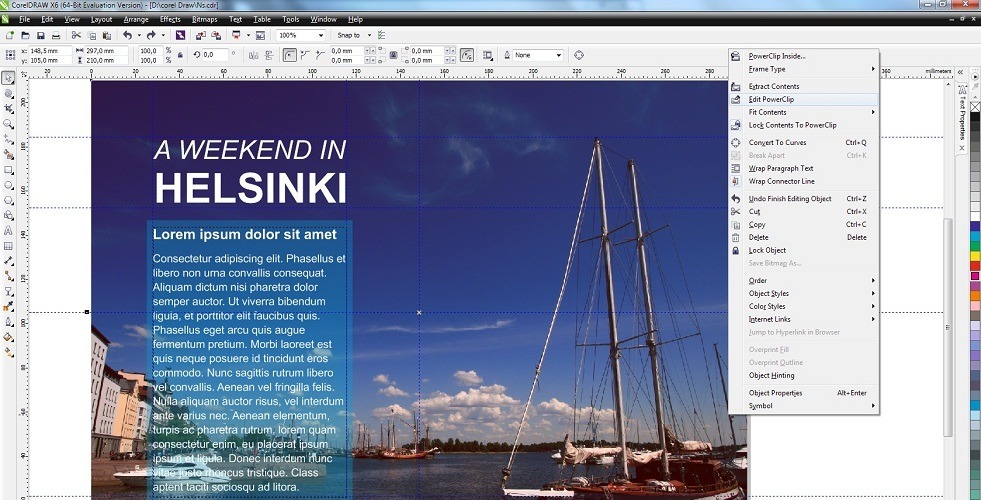
Task: Open the outline width None dropdown
Action: coord(559,55)
